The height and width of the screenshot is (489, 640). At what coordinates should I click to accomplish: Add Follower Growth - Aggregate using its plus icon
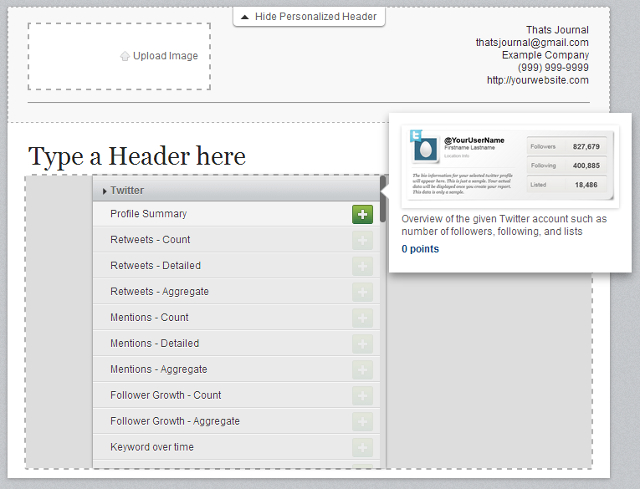pos(362,422)
